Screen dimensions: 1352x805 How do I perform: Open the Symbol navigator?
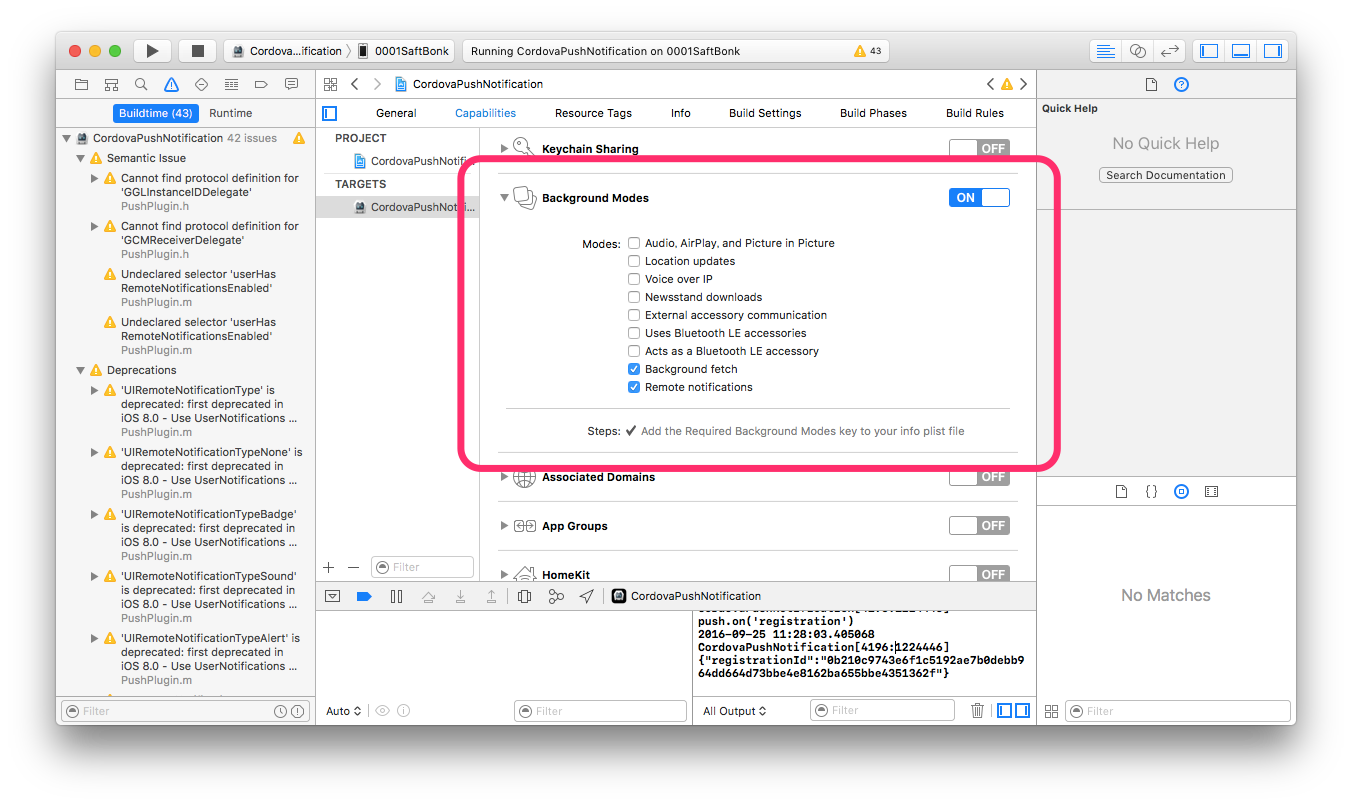[111, 84]
